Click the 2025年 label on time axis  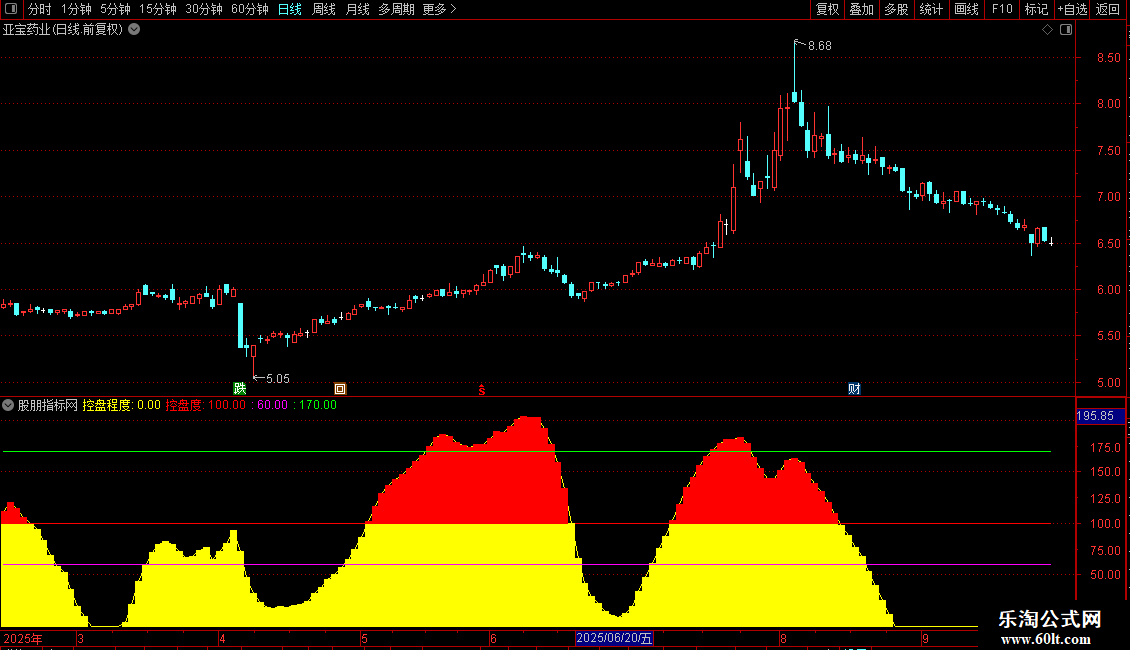[23, 638]
